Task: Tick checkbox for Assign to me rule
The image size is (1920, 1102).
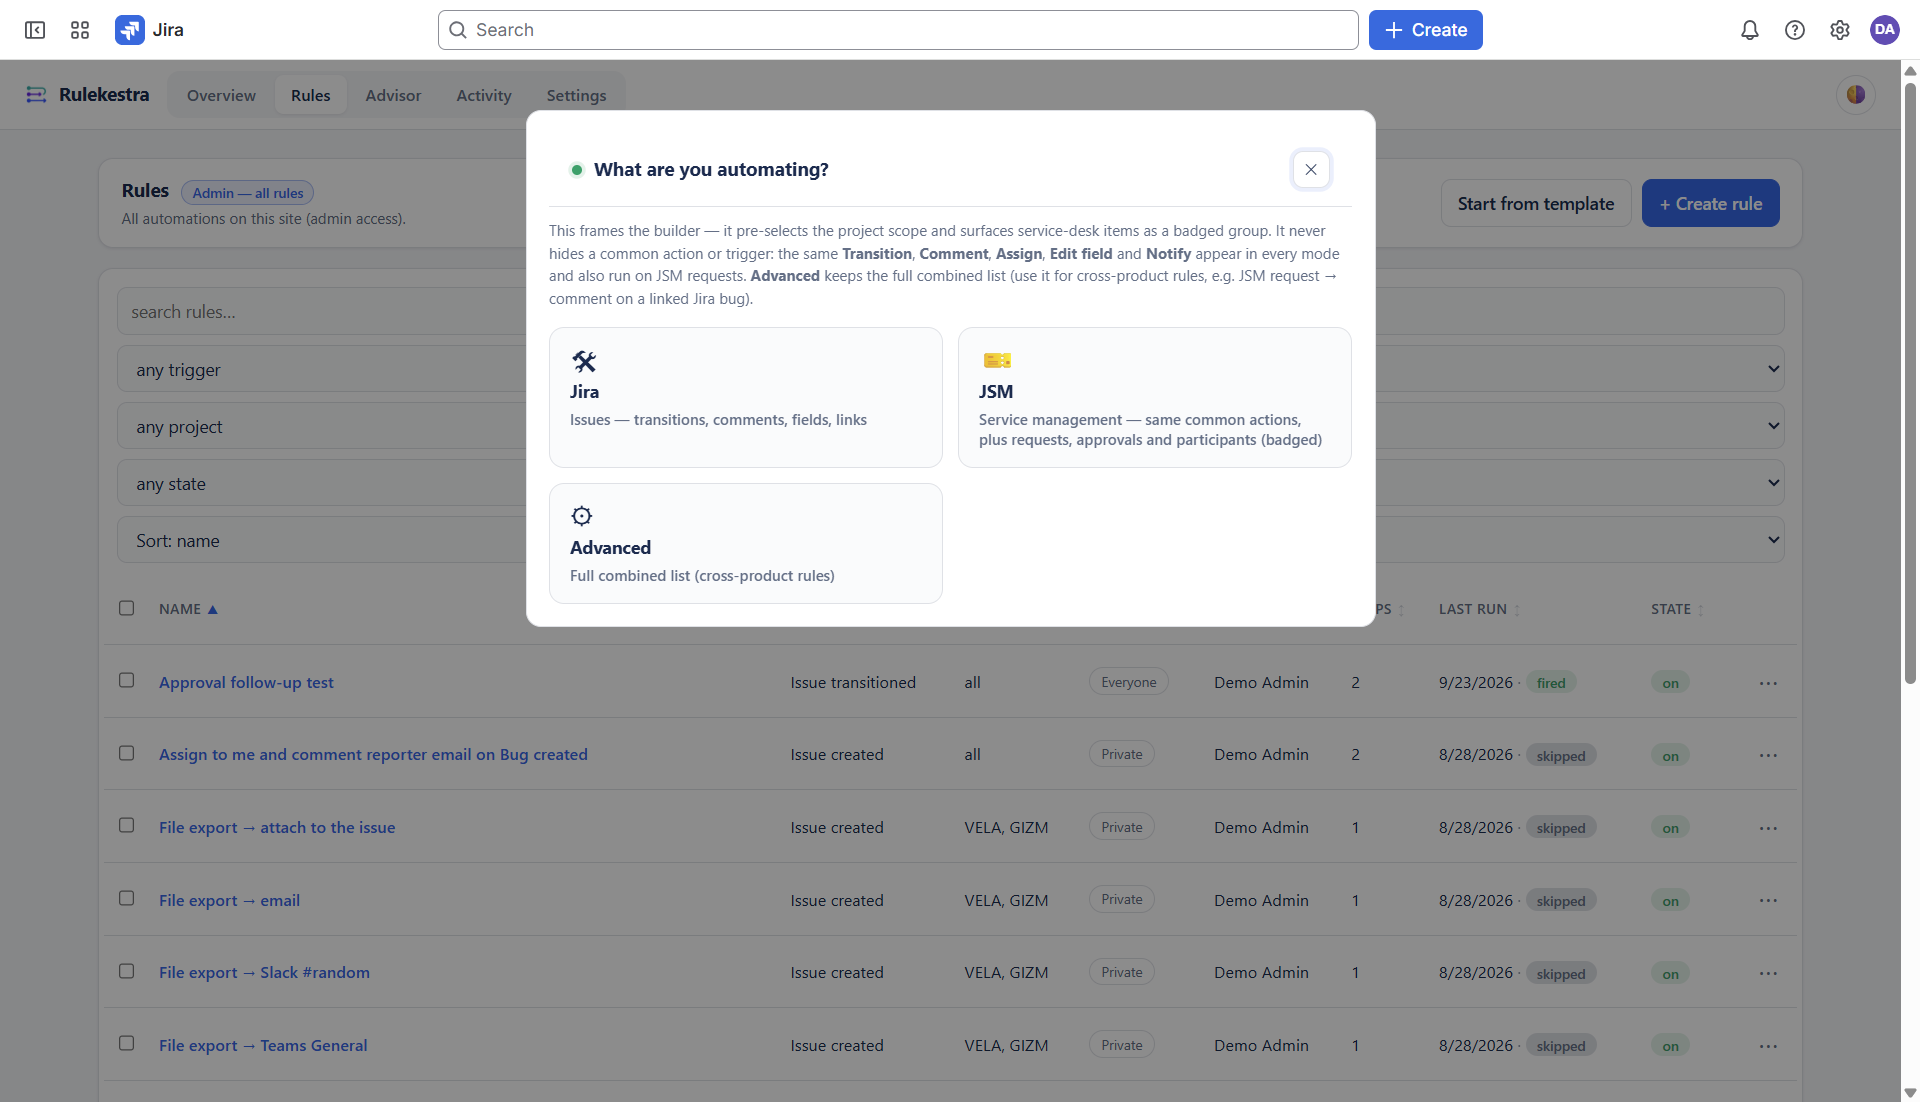Action: [126, 753]
